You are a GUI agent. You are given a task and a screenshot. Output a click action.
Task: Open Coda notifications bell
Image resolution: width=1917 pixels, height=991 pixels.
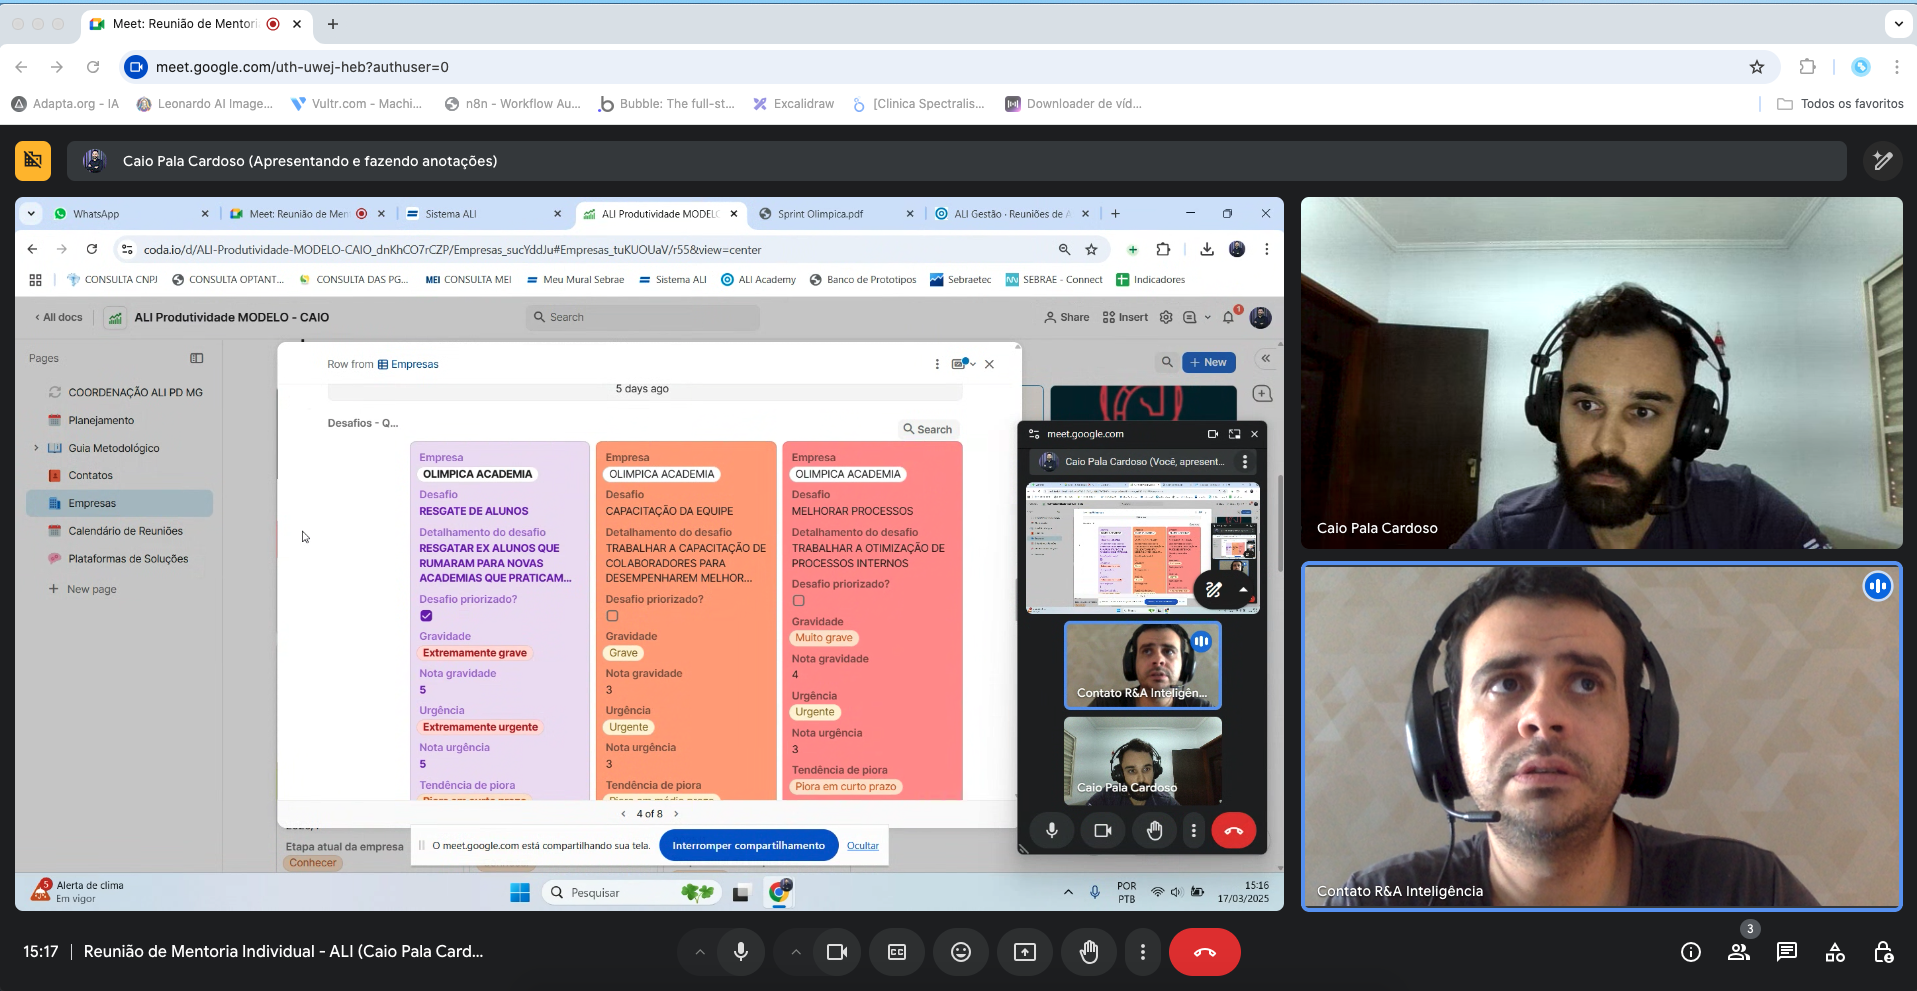[x=1228, y=317]
